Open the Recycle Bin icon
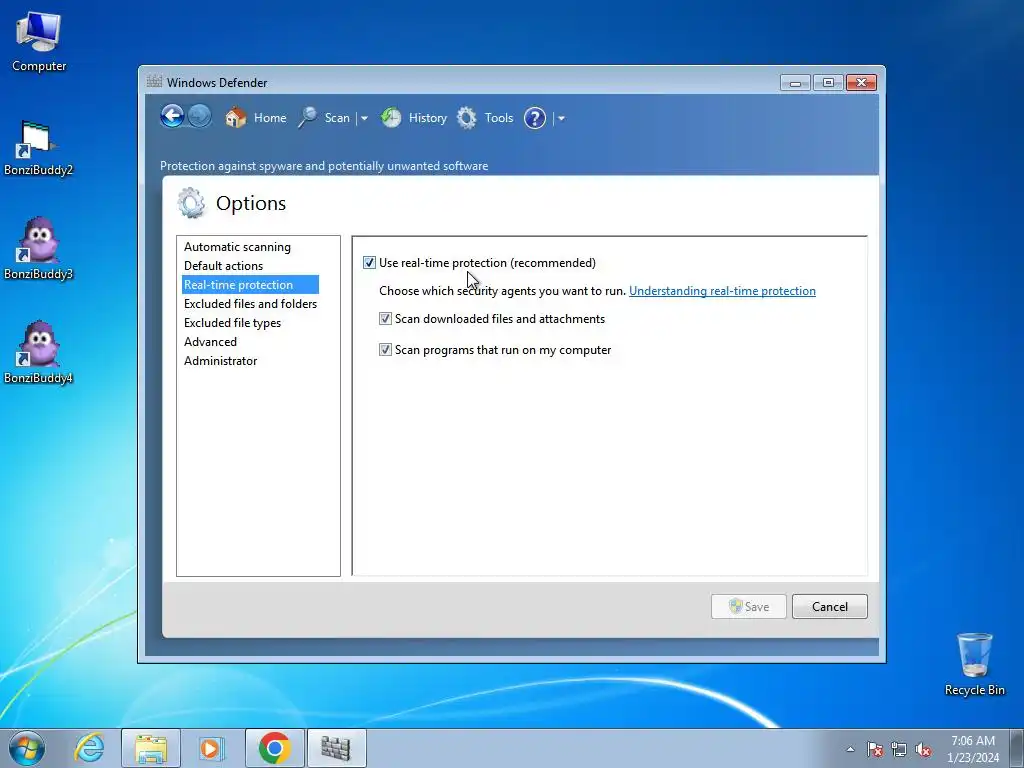 pos(974,664)
